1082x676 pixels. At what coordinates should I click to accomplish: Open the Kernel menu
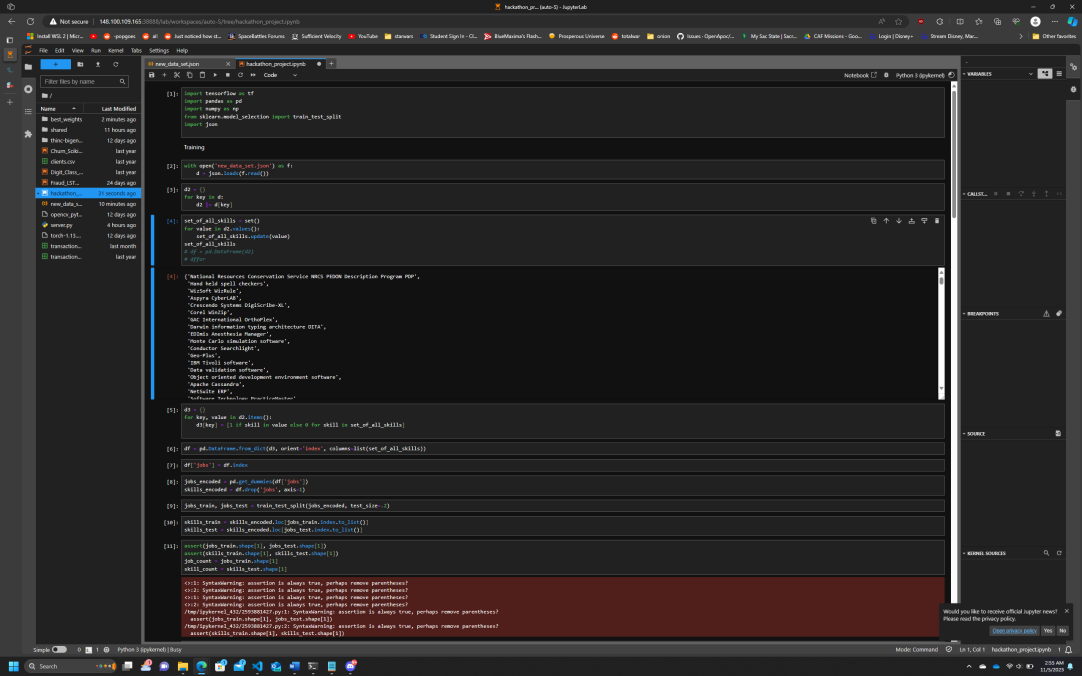115,50
